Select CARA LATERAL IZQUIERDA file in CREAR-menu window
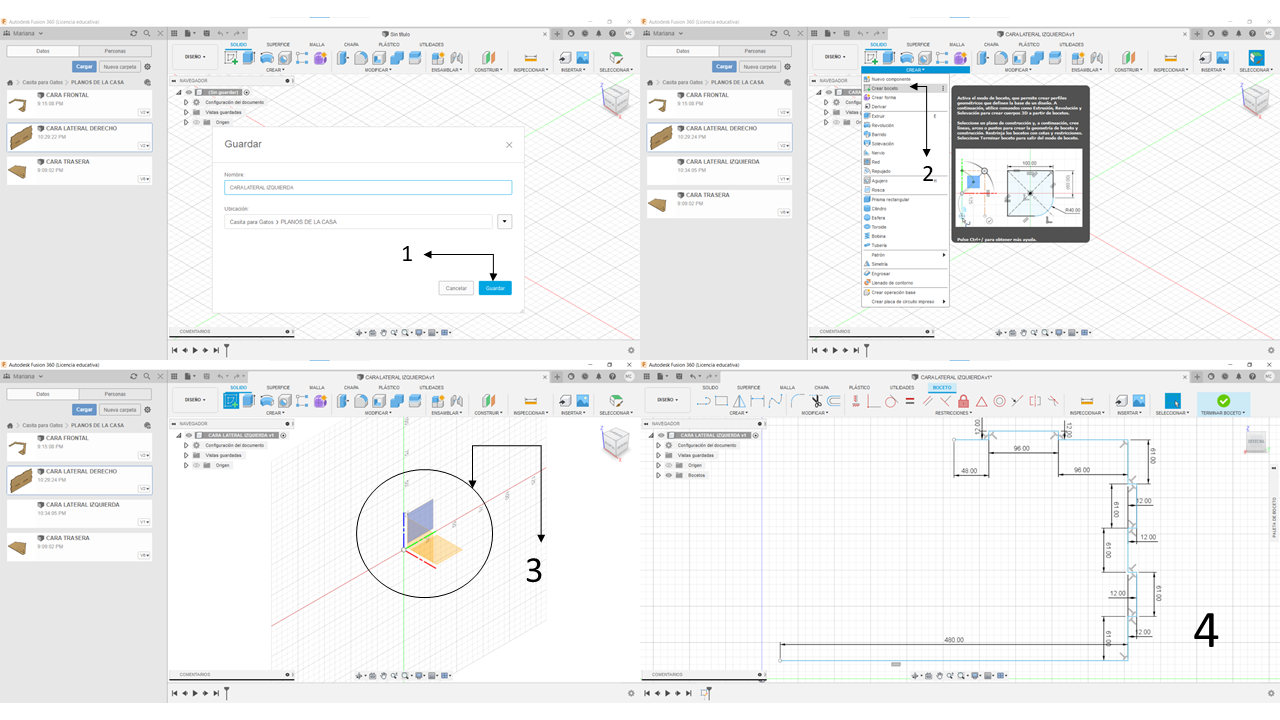 [718, 170]
